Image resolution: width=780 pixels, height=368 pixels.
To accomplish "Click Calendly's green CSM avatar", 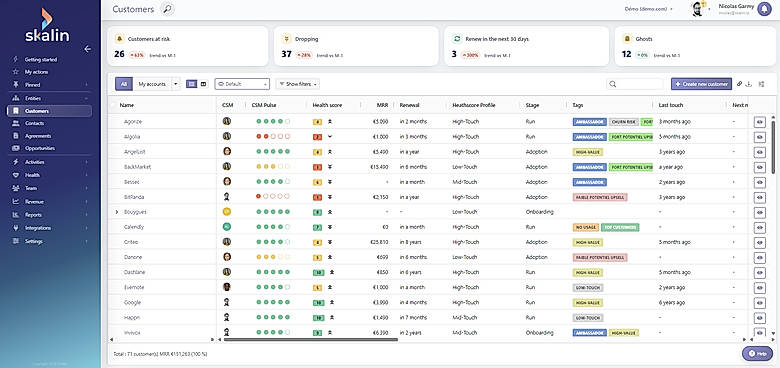I will click(227, 227).
